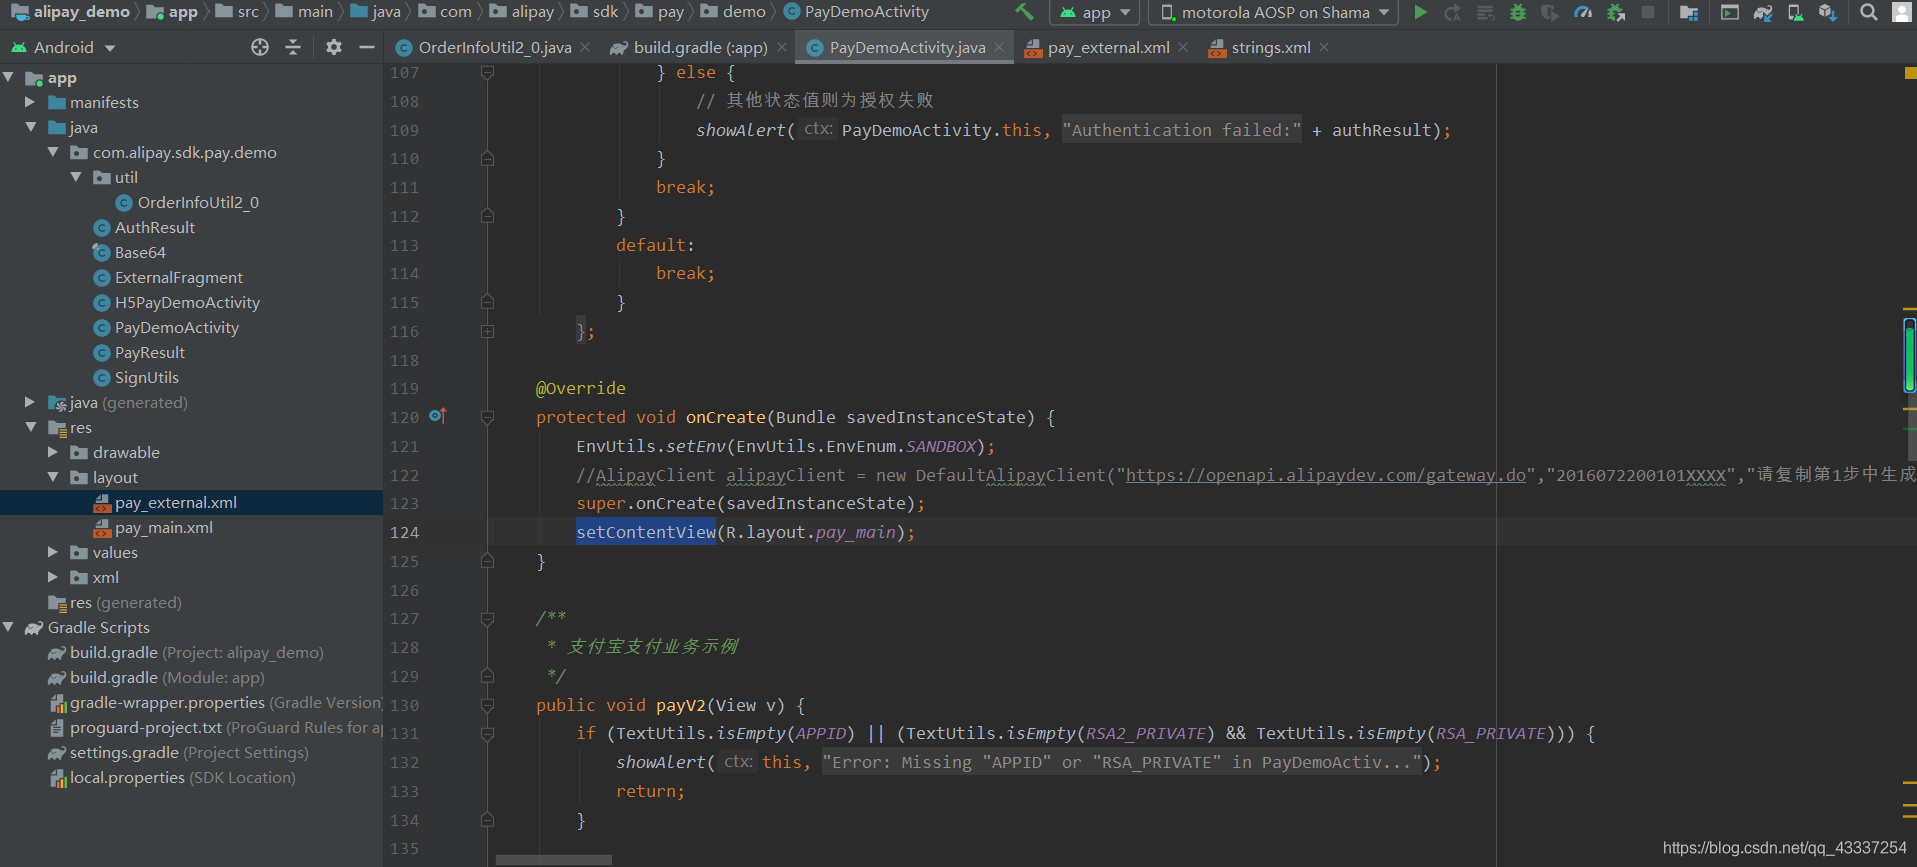This screenshot has width=1917, height=867.
Task: Hide the Project panel with minus icon
Action: 367,47
